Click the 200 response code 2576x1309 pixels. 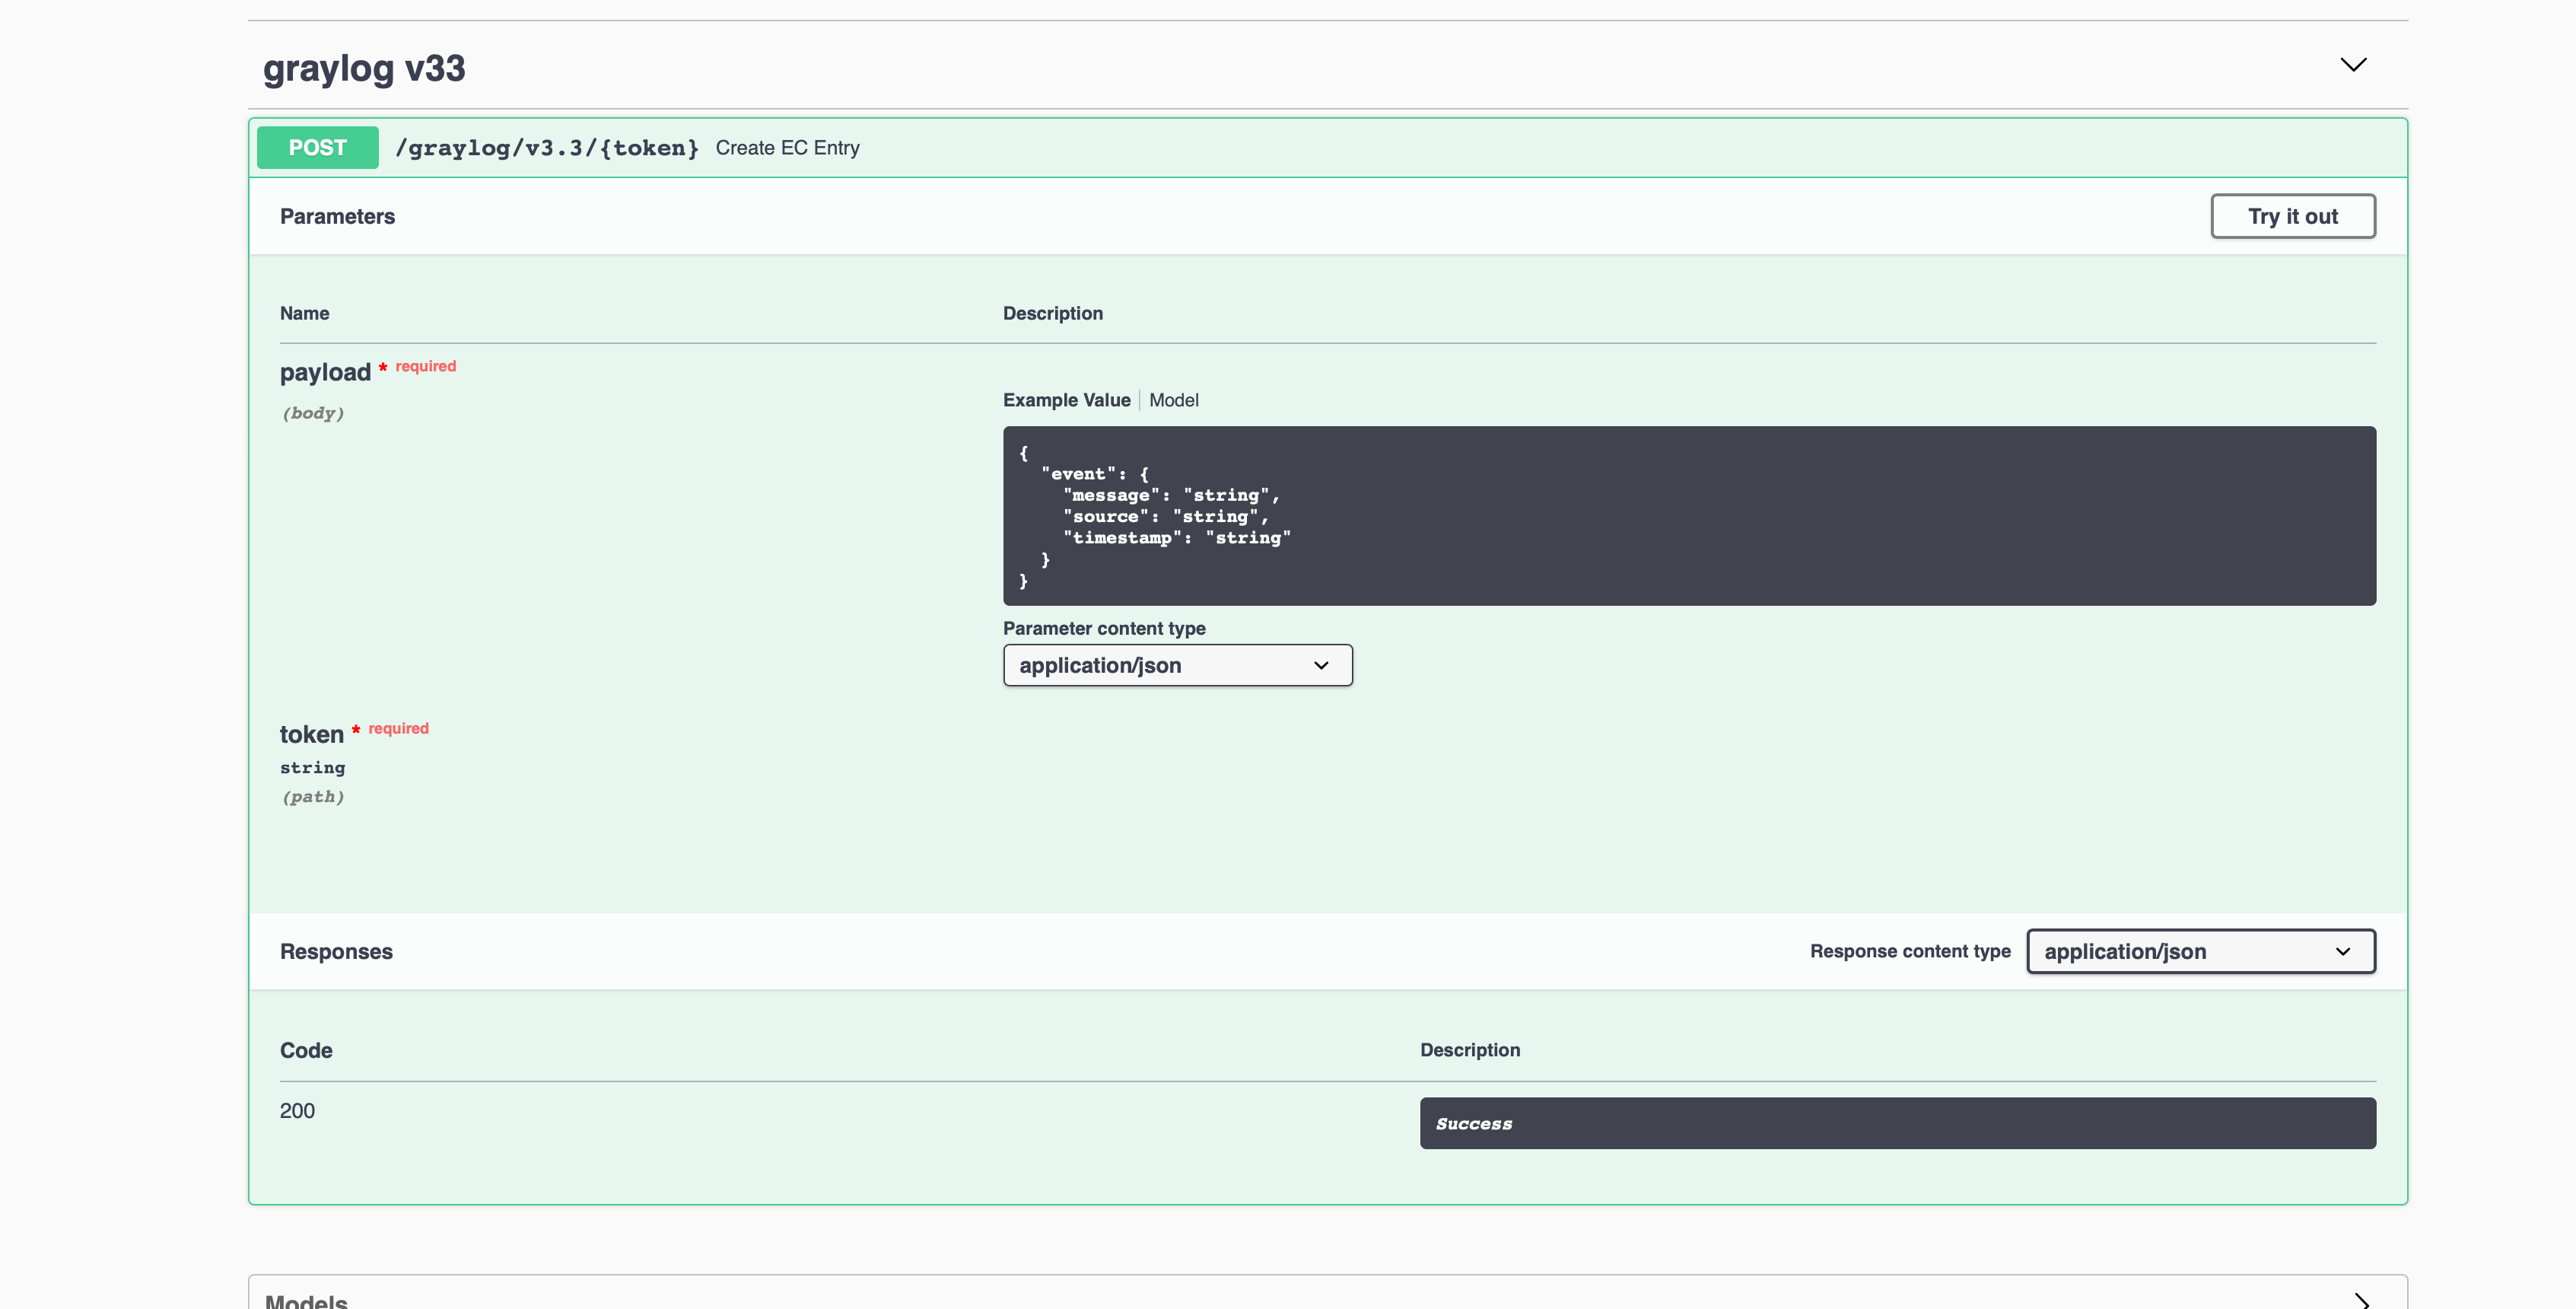297,1111
